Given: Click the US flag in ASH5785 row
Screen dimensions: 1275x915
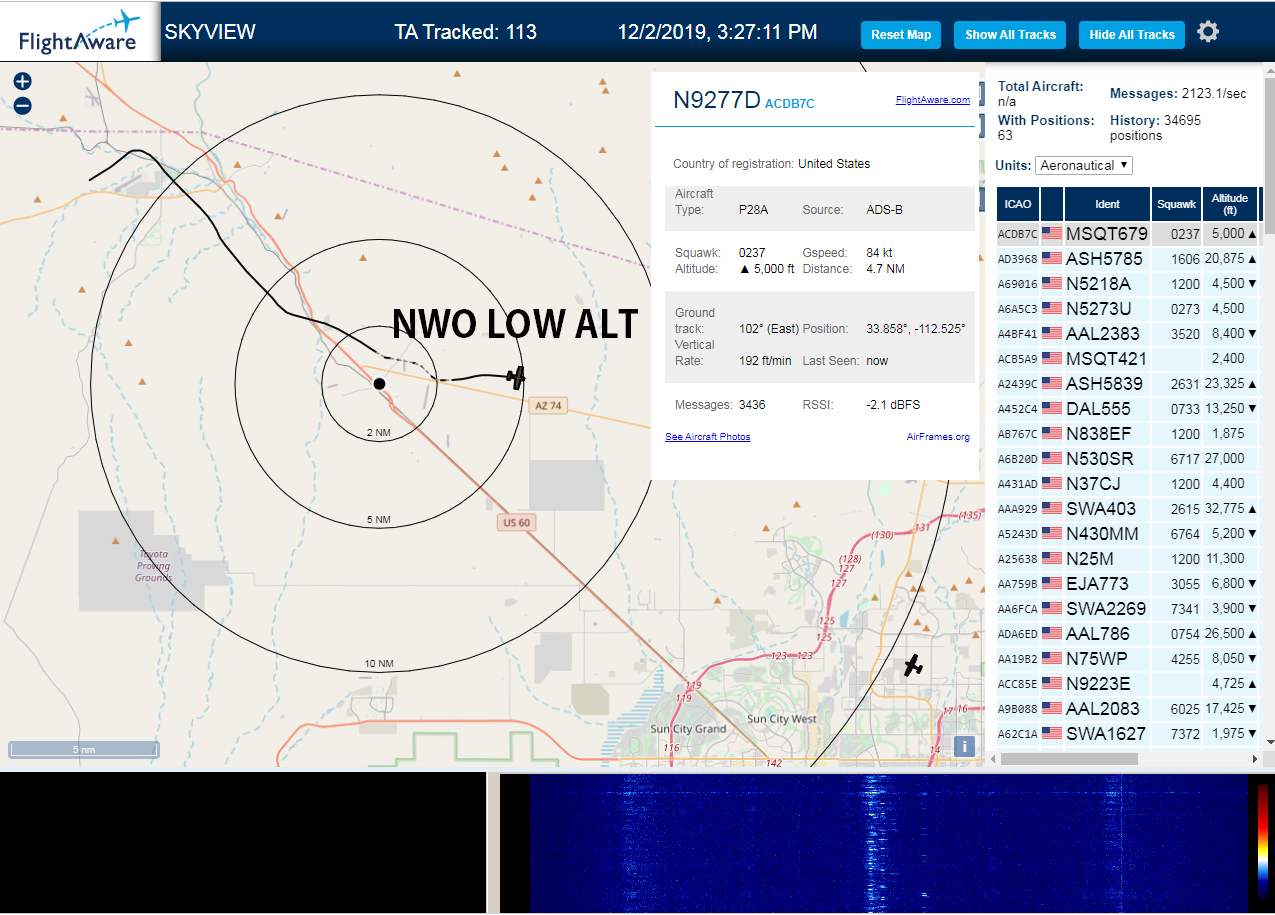Looking at the screenshot, I should pyautogui.click(x=1052, y=259).
